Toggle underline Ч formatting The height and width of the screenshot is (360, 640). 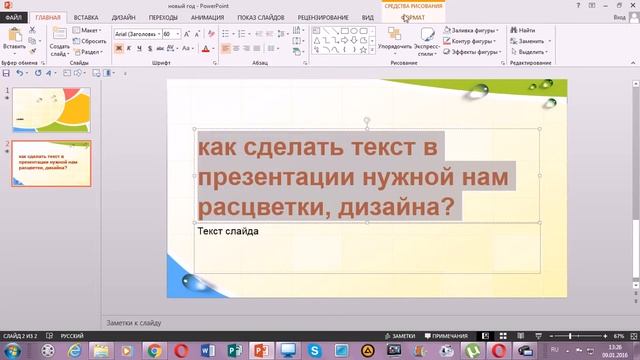coord(139,49)
